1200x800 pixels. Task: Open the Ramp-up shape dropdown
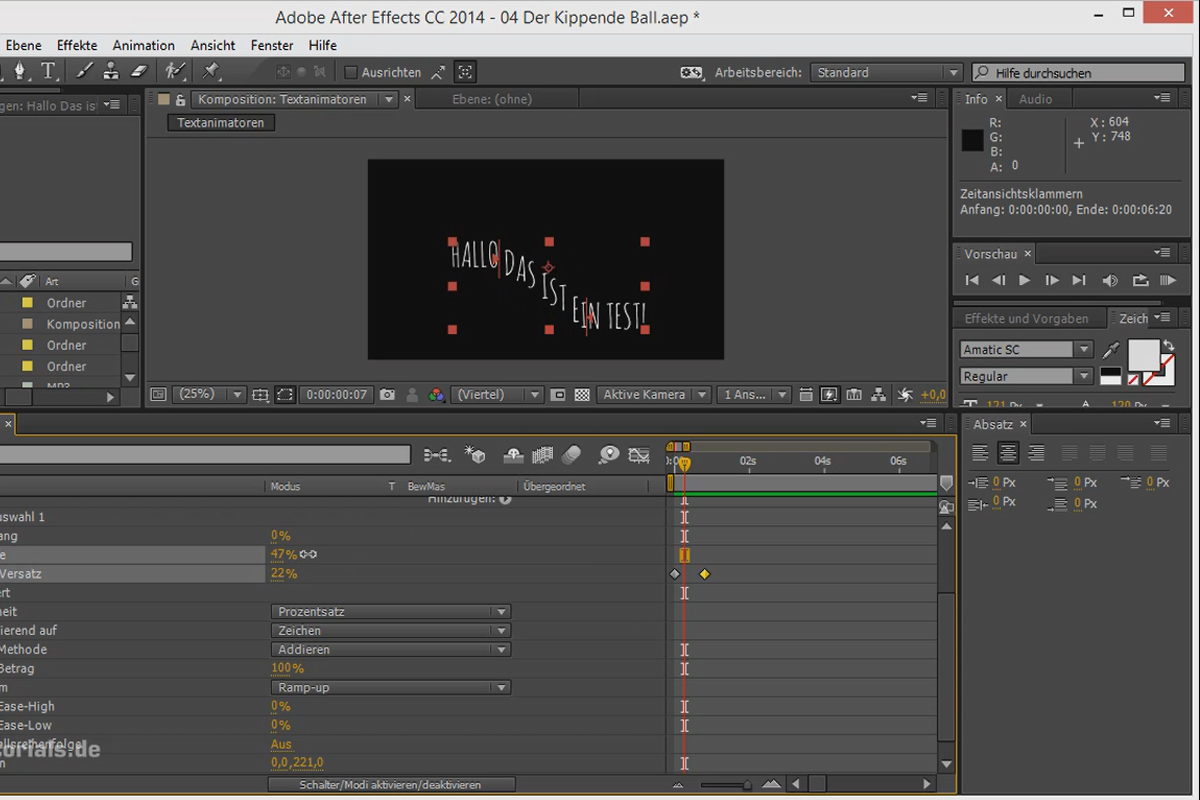coord(391,688)
